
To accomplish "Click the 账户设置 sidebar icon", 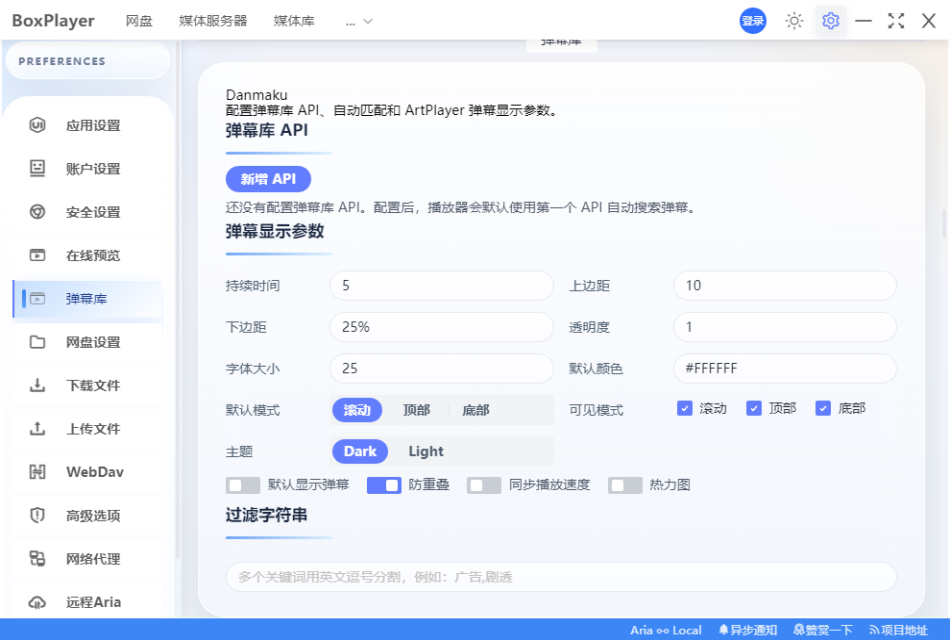I will 38,168.
